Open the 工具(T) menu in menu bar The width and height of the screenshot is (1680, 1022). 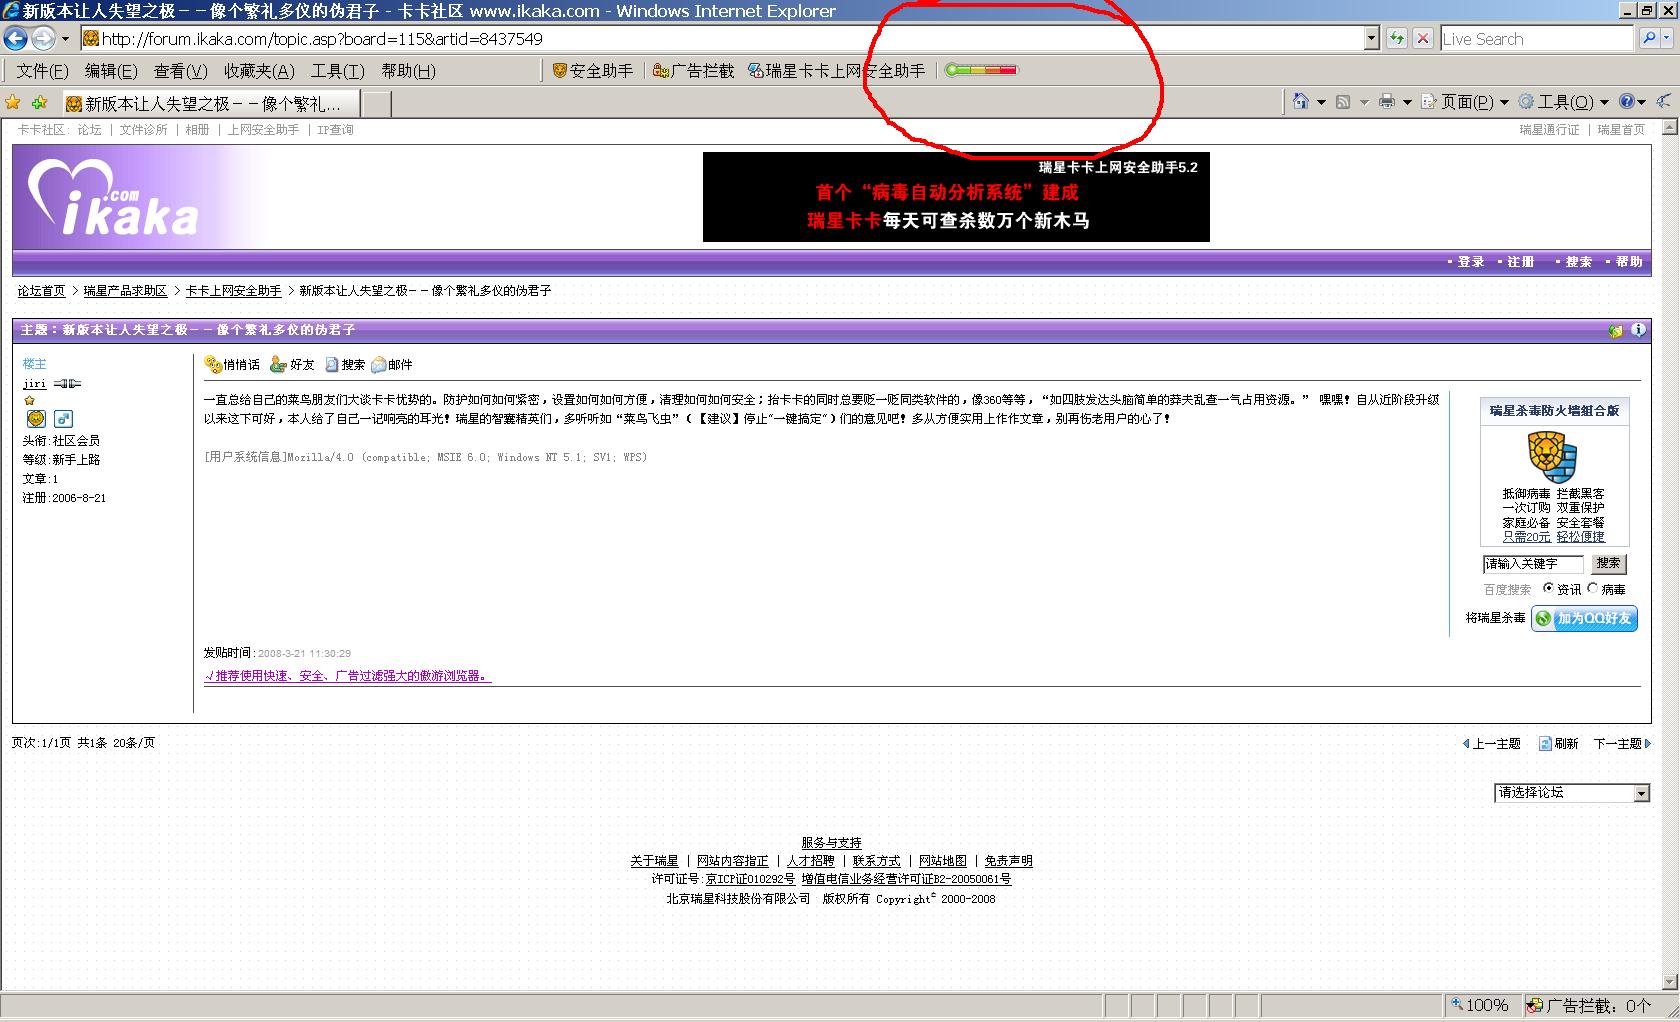(x=338, y=71)
